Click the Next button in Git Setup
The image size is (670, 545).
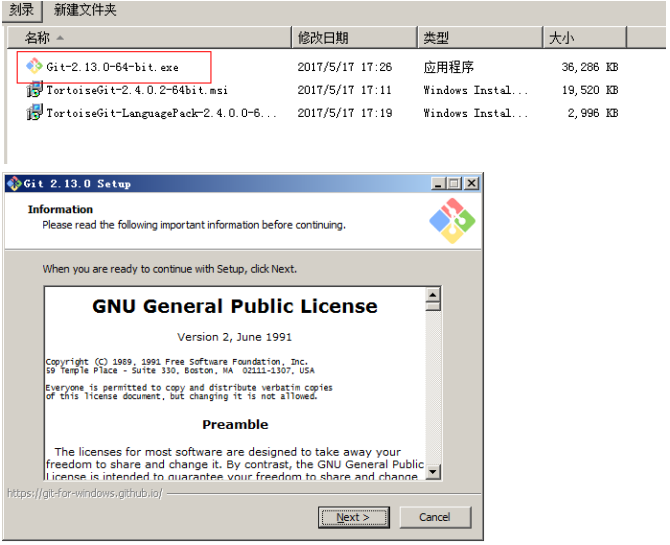point(353,517)
